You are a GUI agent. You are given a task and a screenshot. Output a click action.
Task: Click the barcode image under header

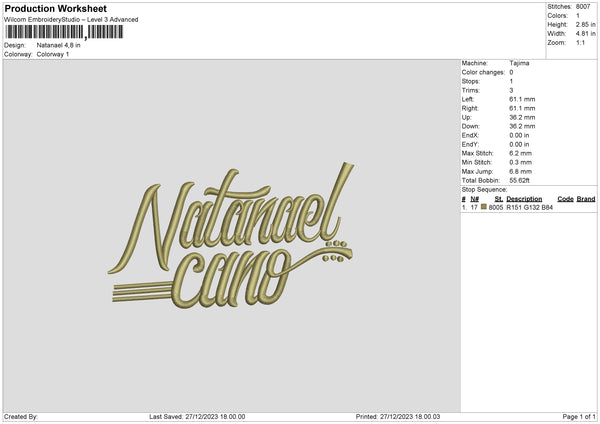pyautogui.click(x=64, y=32)
